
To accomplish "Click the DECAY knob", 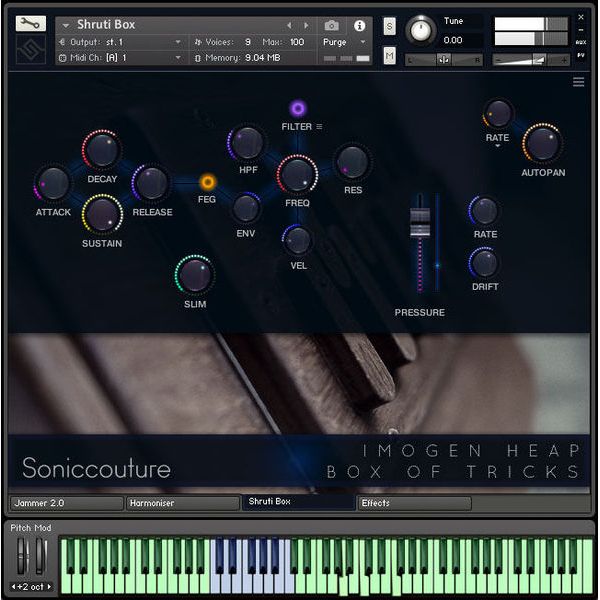I will click(x=102, y=149).
